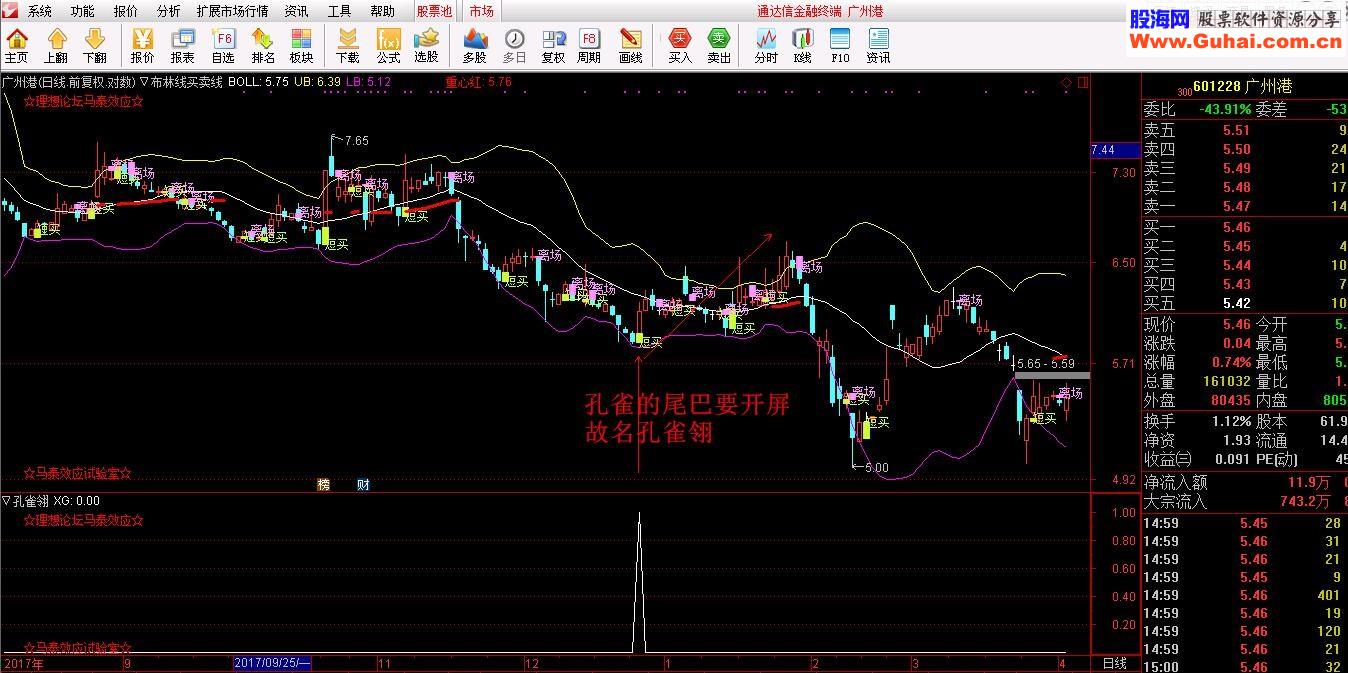The width and height of the screenshot is (1348, 673).
Task: Expand the 孔雀翎 indicator dropdown triangle
Action: [6, 501]
